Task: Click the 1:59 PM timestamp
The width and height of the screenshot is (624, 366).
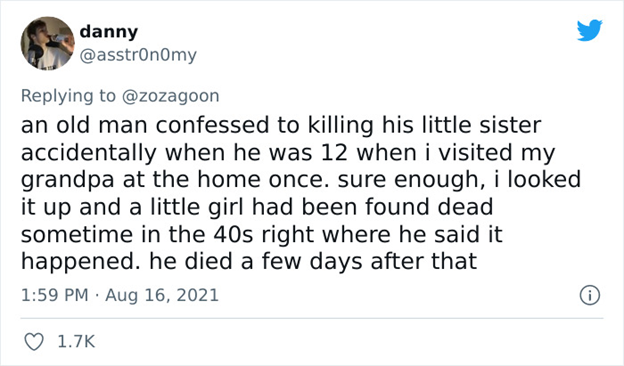Action: tap(55, 295)
